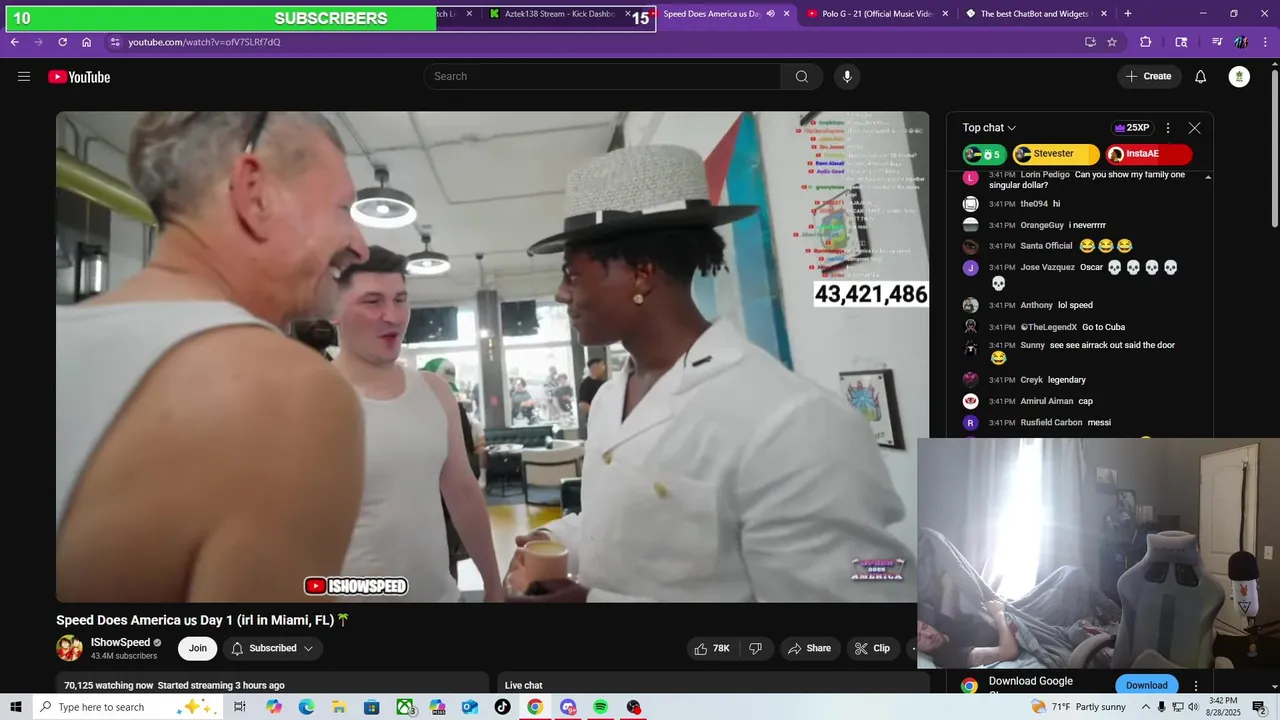Open the Chrome media controls icon

tap(1217, 42)
